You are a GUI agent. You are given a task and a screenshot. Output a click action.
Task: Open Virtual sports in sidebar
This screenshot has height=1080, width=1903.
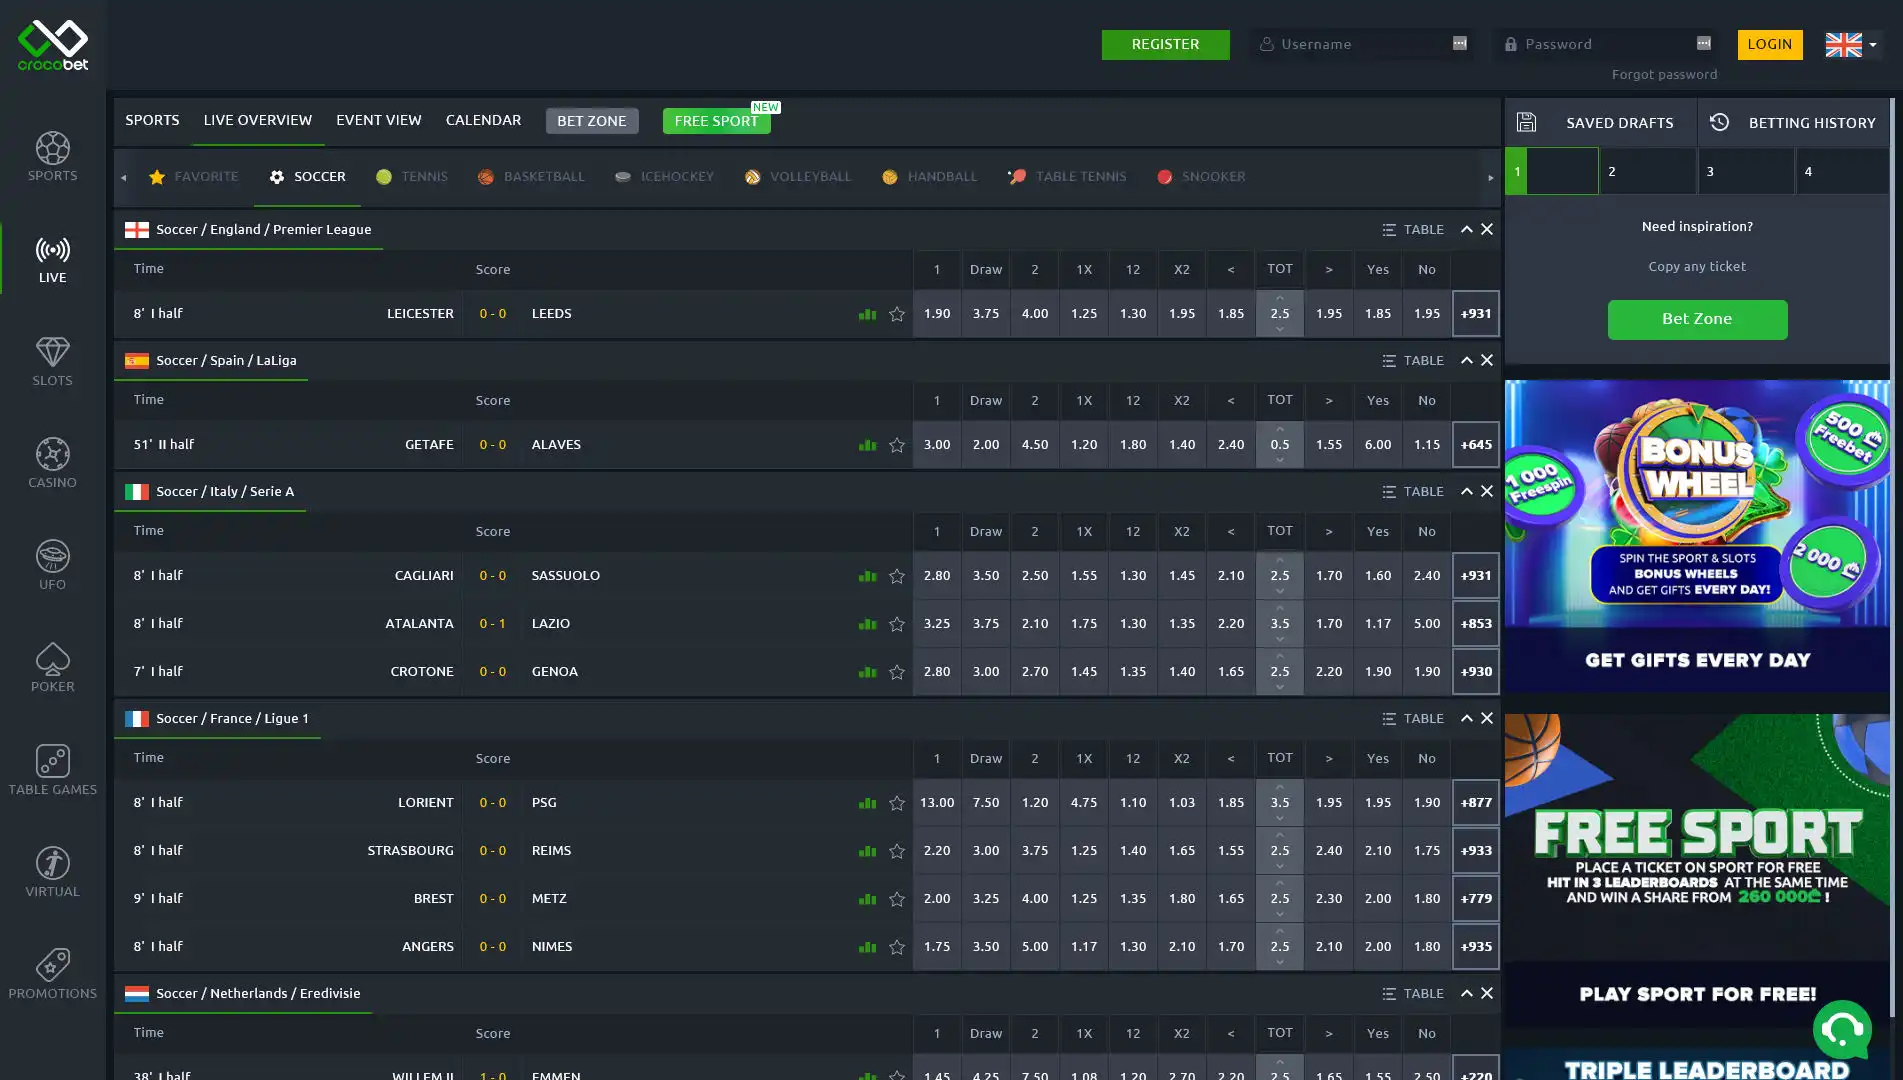52,872
